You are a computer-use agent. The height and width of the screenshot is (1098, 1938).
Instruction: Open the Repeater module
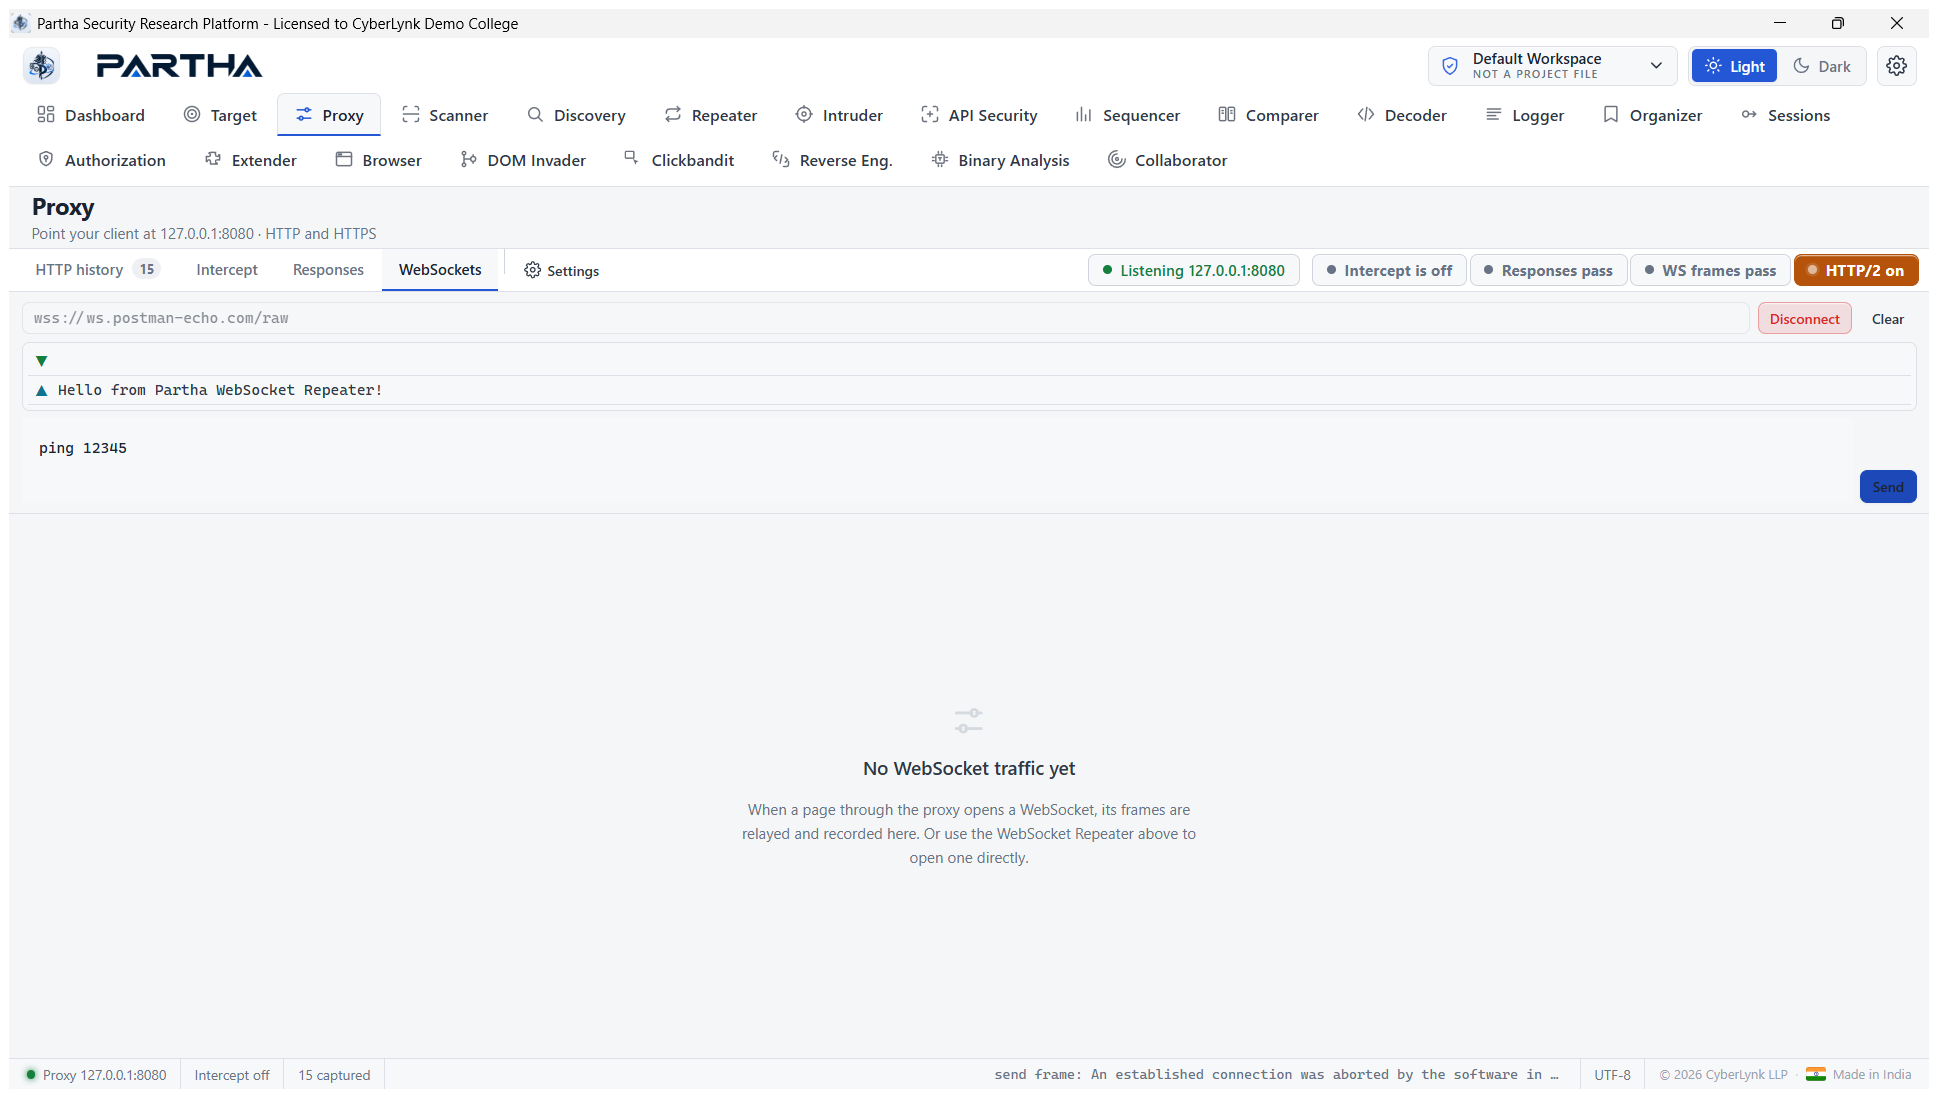pyautogui.click(x=711, y=115)
